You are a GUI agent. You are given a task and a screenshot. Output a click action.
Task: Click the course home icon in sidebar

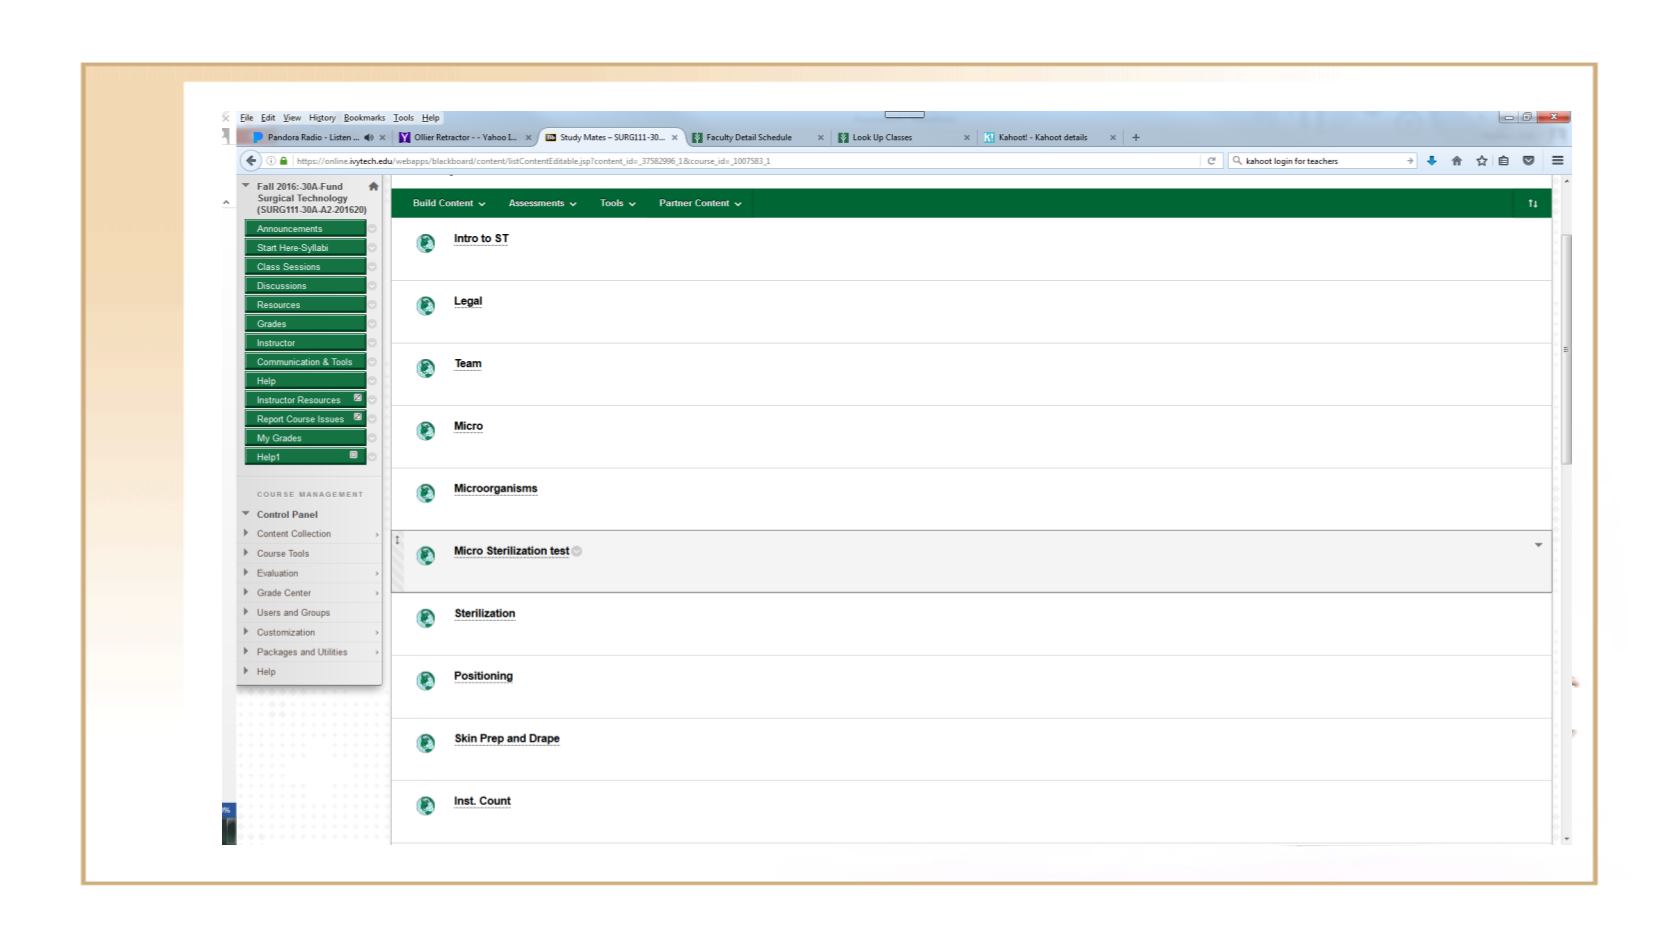point(373,187)
